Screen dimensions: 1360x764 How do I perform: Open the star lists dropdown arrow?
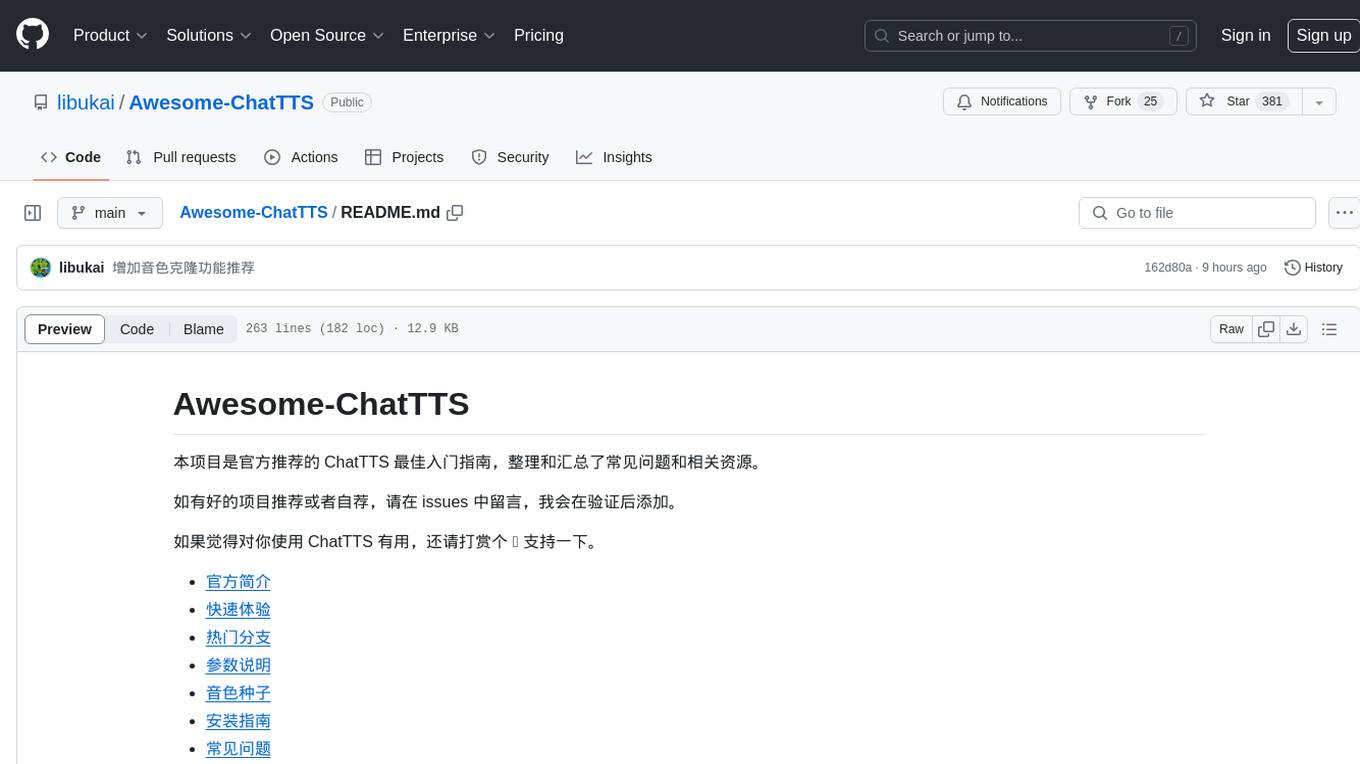1319,102
